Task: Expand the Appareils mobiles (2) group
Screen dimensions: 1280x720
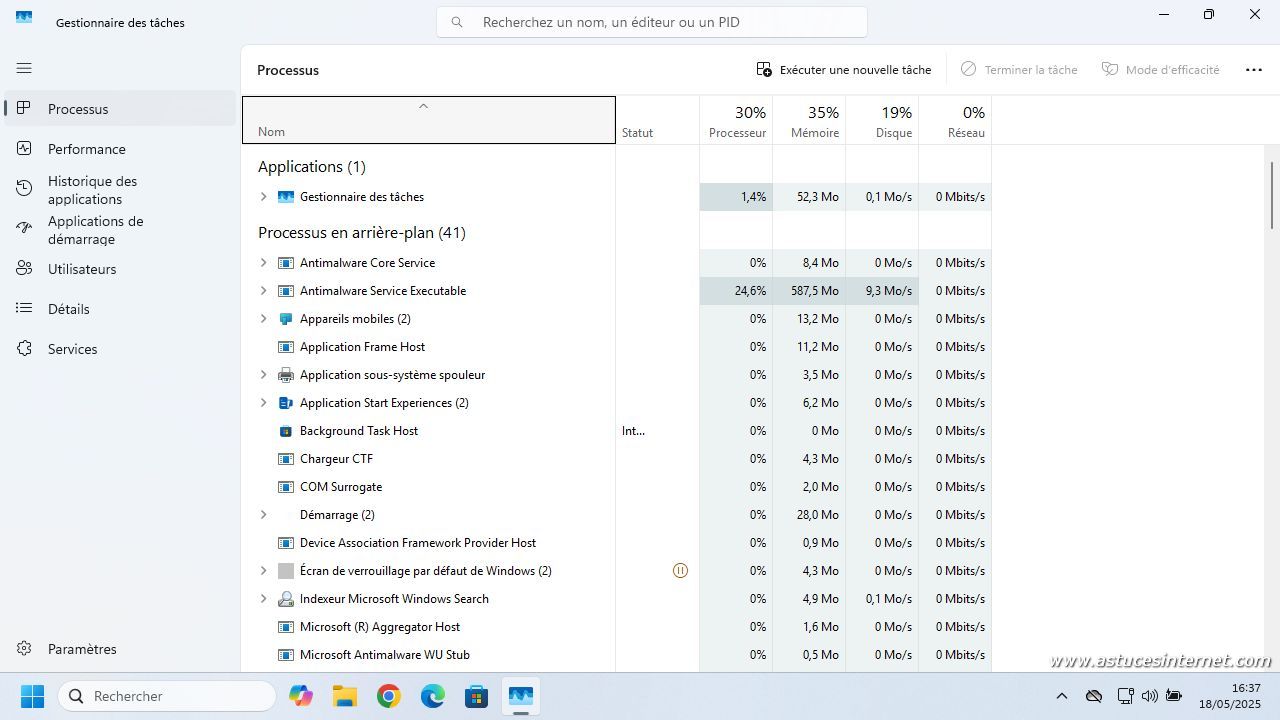Action: [264, 319]
